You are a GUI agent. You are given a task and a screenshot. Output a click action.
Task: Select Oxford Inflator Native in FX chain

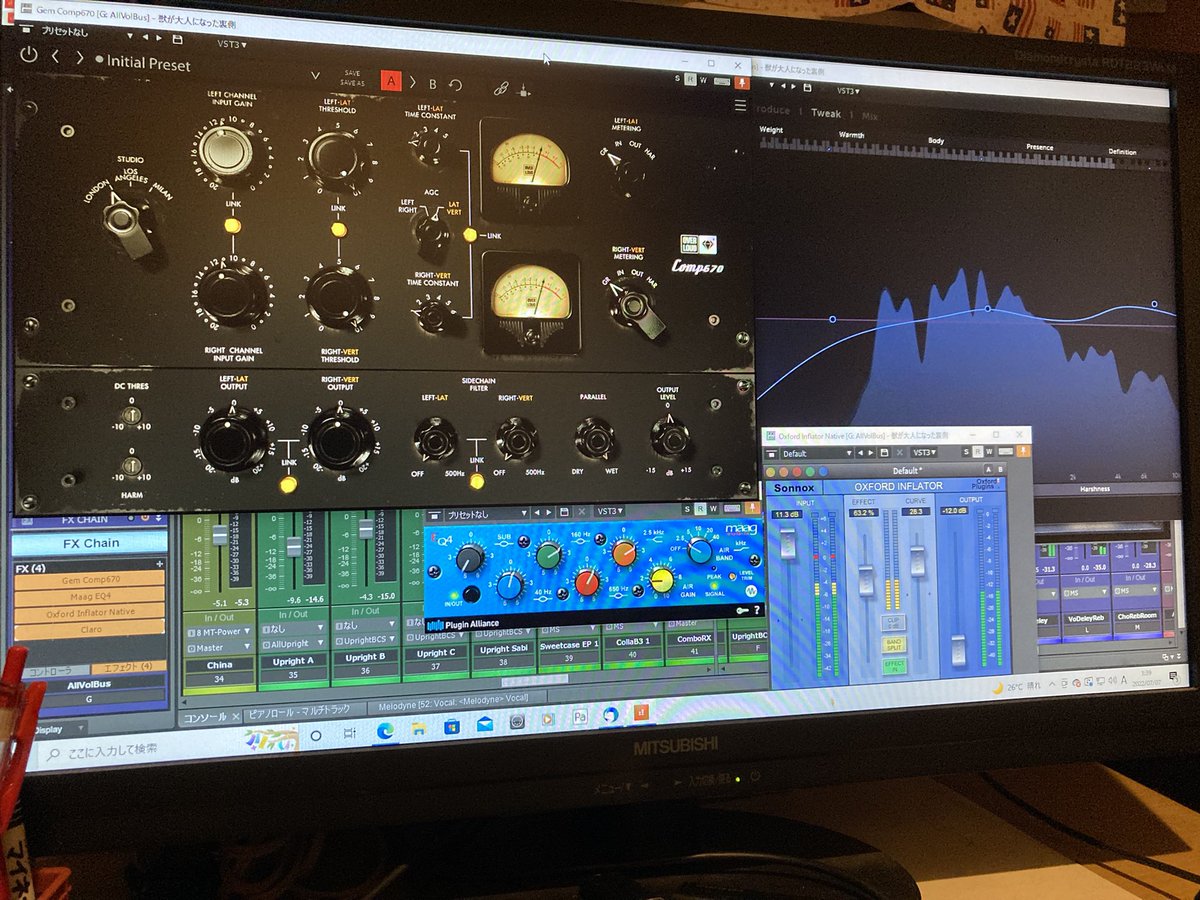click(x=90, y=613)
